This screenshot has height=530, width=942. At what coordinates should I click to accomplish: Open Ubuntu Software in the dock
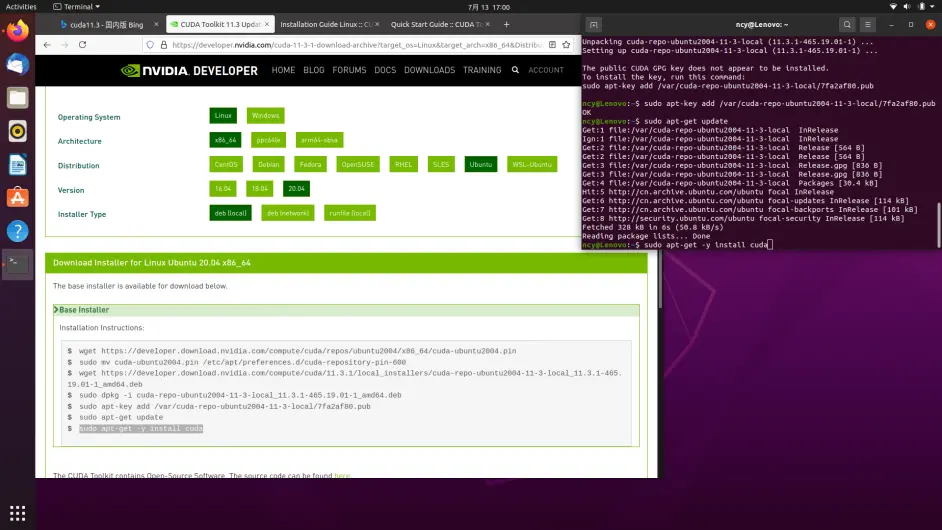click(x=17, y=198)
